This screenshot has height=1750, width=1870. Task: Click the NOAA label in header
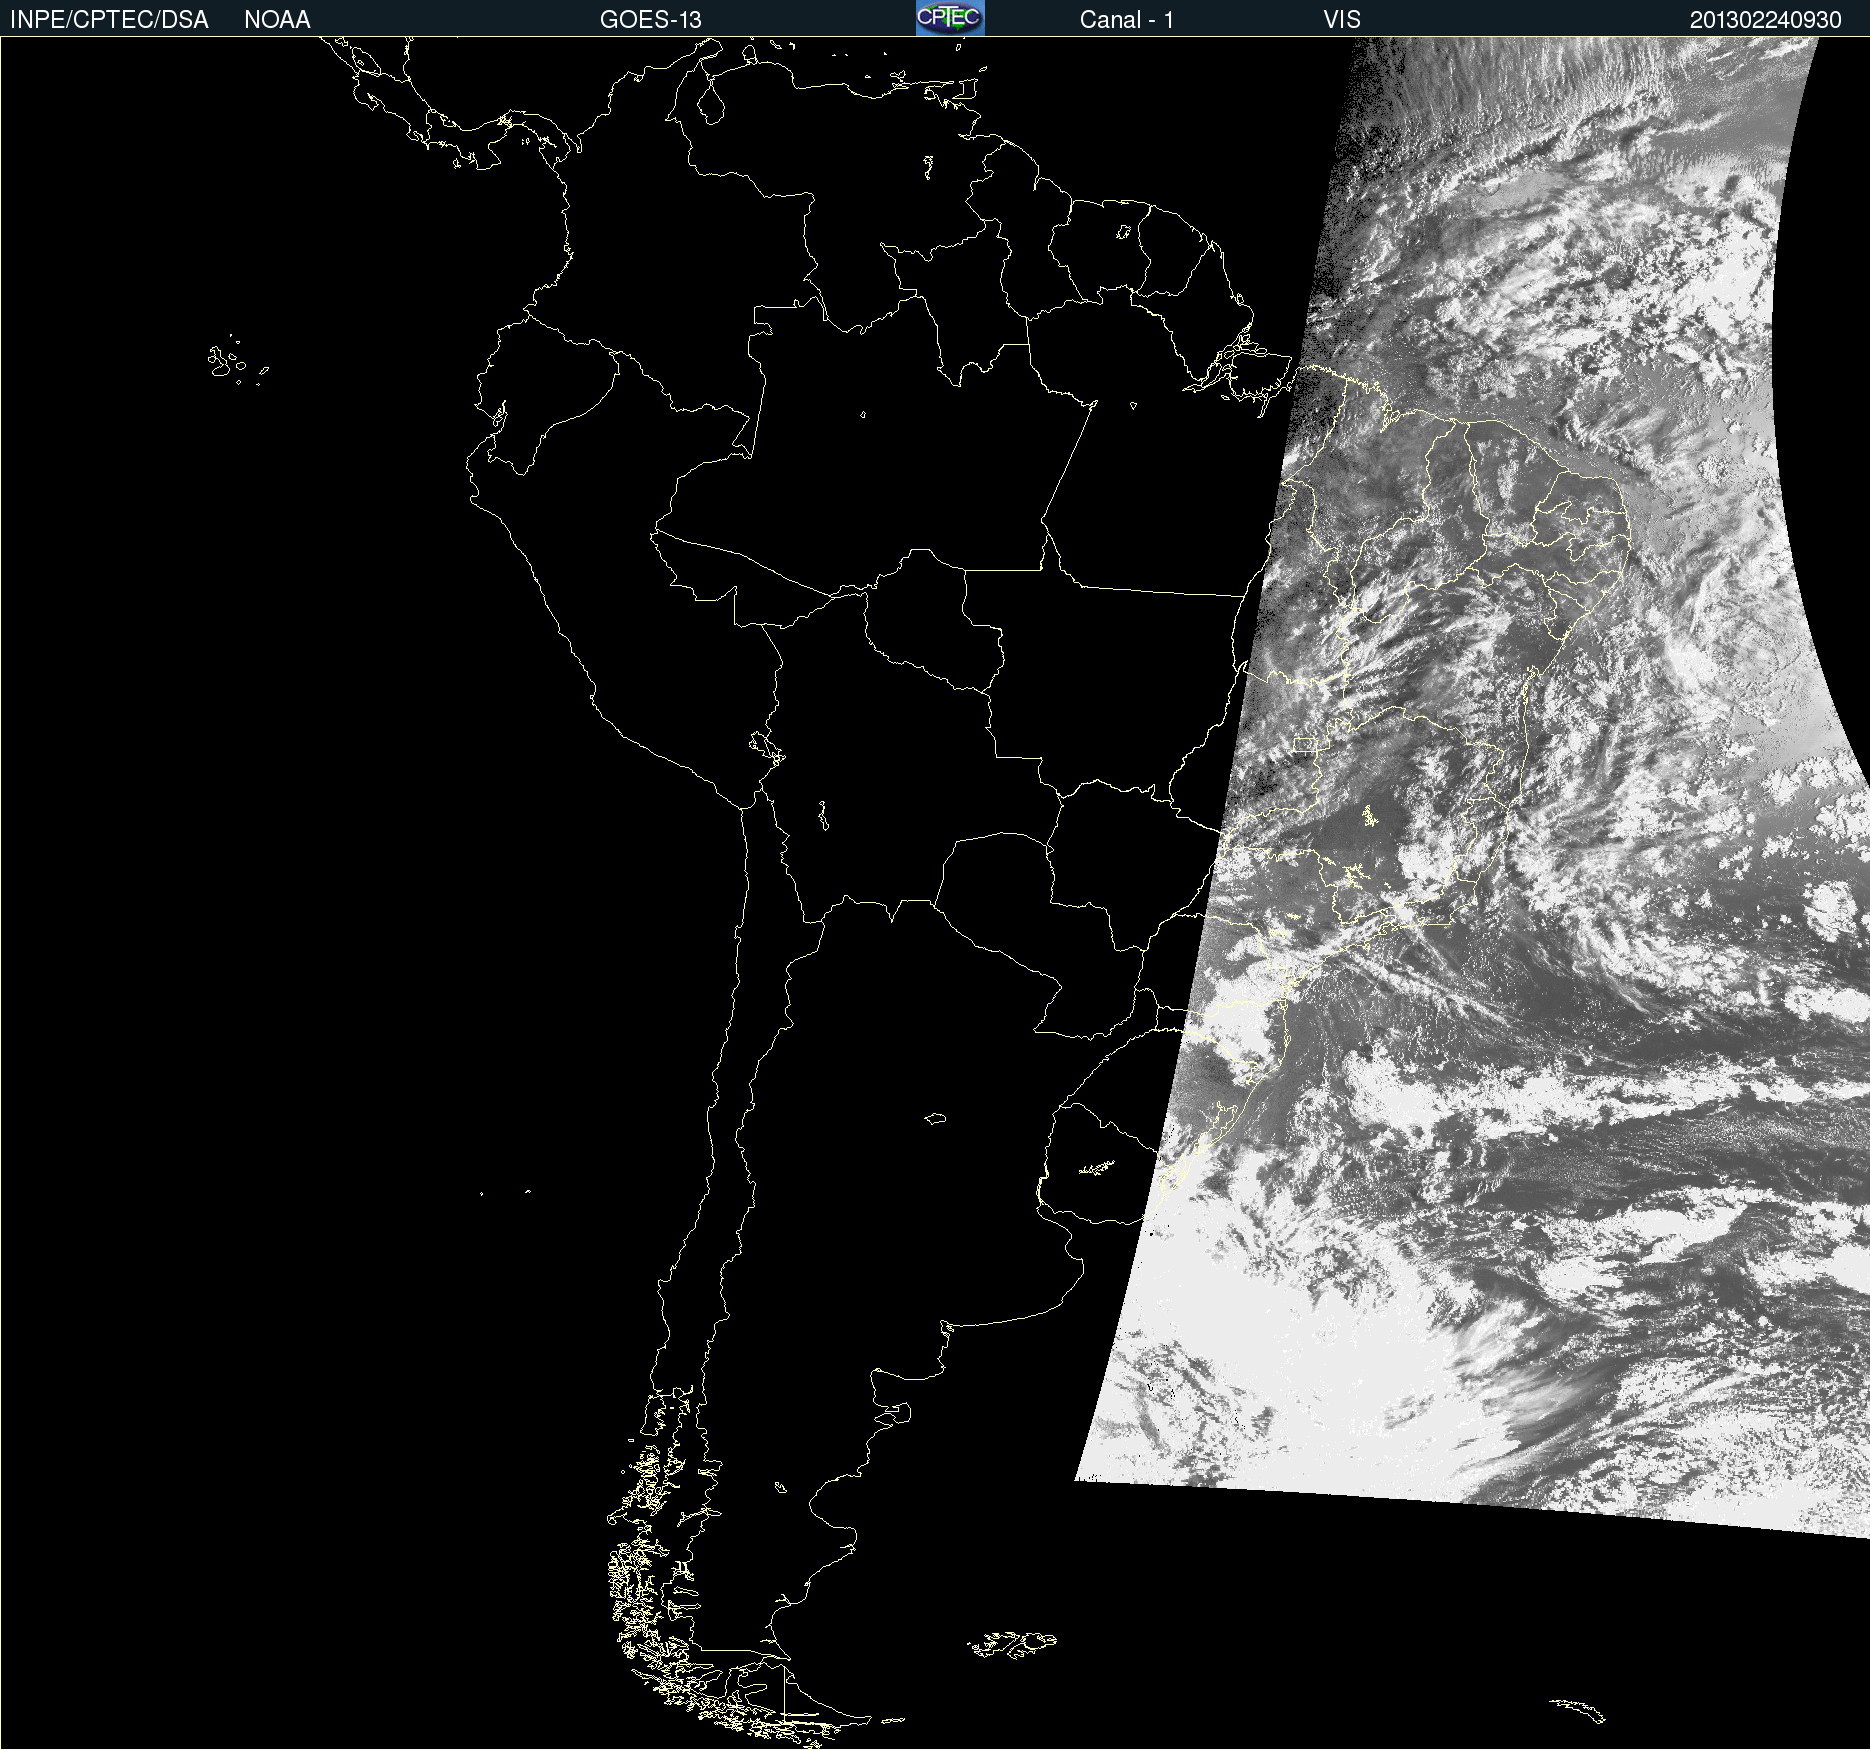coord(277,20)
